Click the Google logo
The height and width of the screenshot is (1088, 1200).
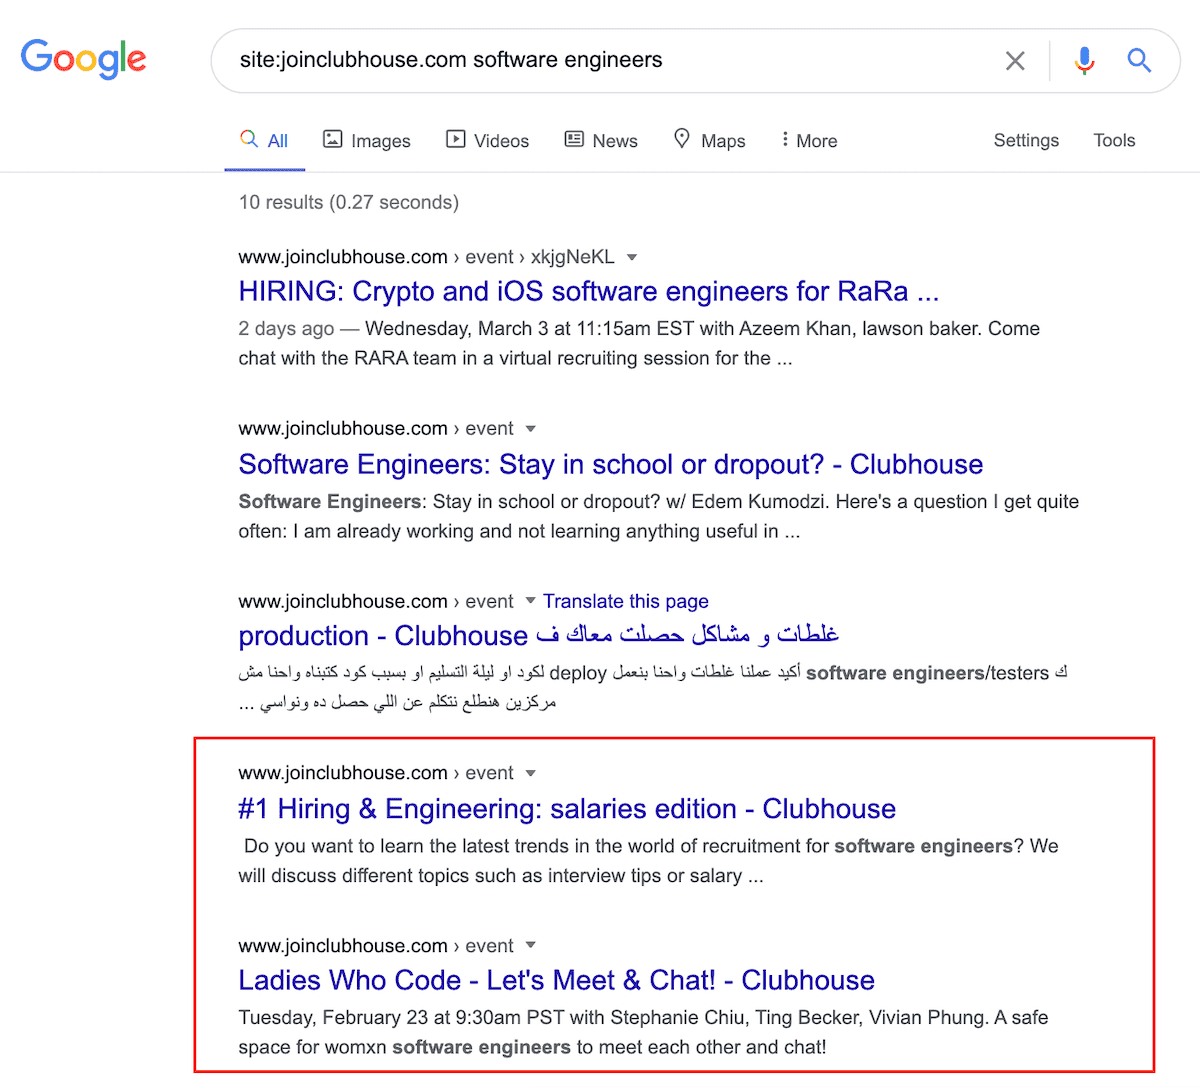click(x=83, y=59)
